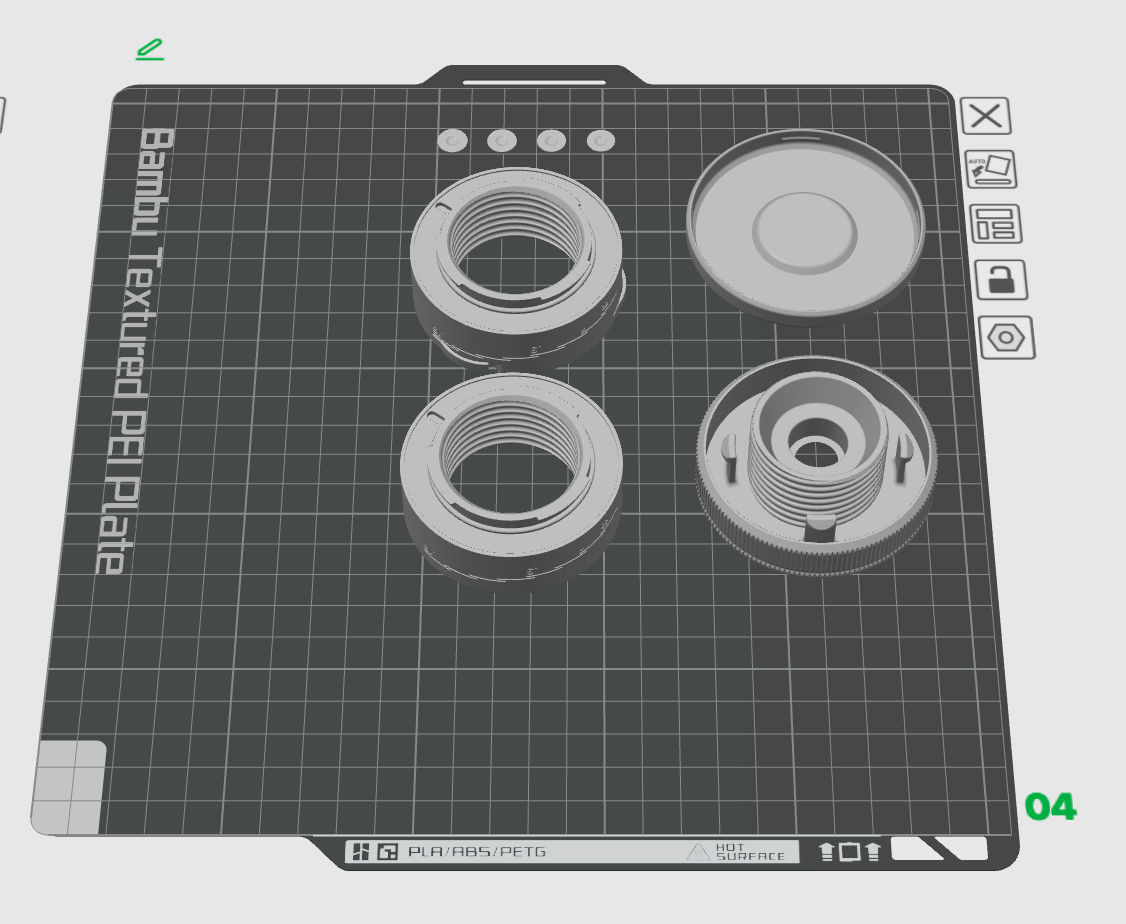Click the green plate number 04

tap(1050, 807)
